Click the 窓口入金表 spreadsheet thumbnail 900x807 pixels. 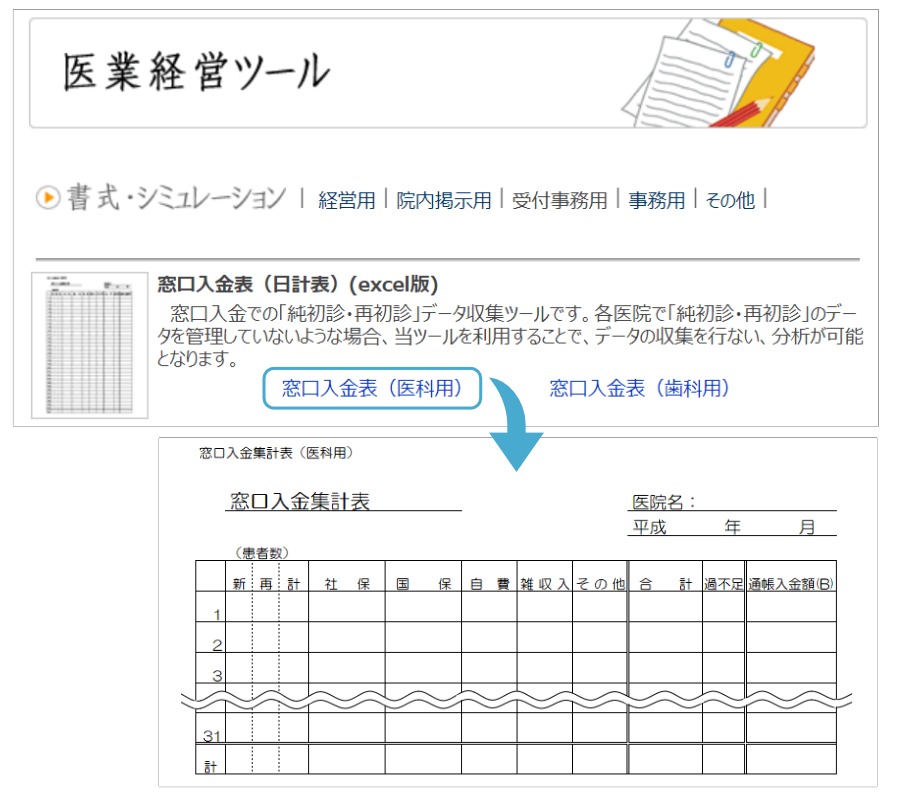click(x=89, y=345)
